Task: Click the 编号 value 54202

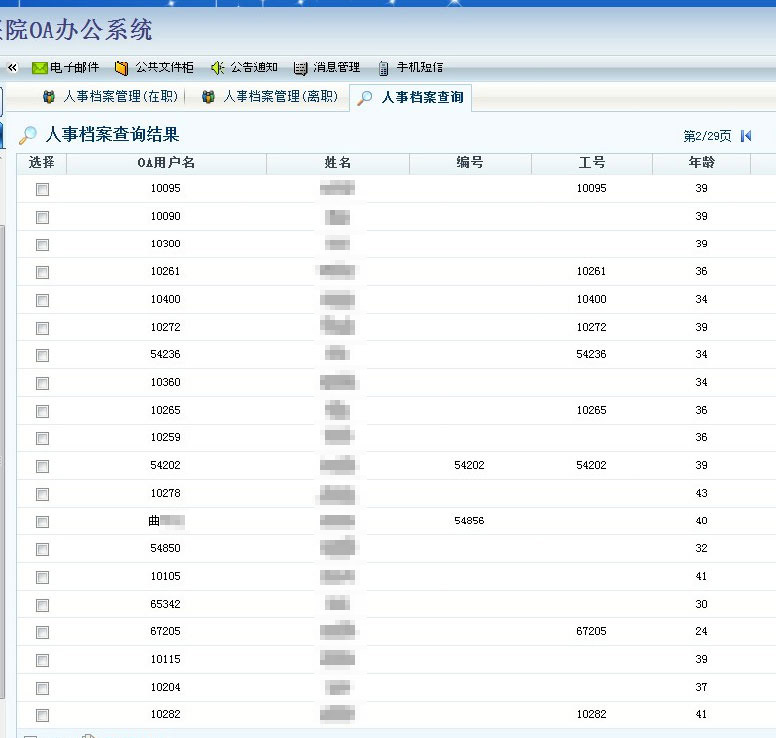Action: [x=469, y=465]
